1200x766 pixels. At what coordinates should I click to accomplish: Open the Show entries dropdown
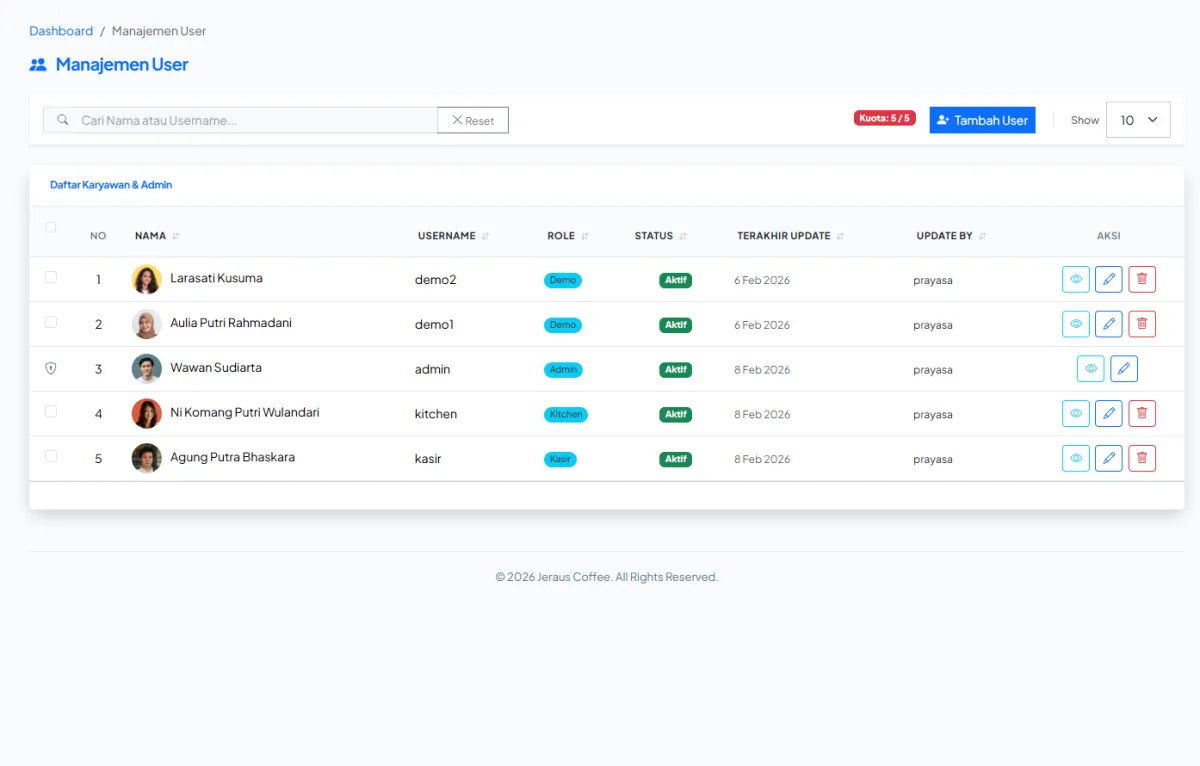[x=1138, y=120]
